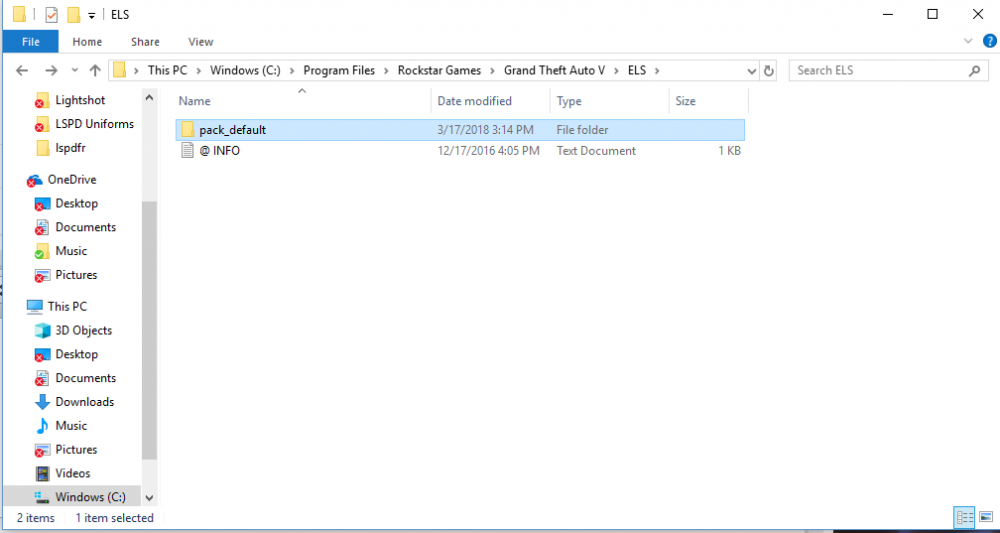Open the Customize Quick Access Toolbar arrow
Image resolution: width=1000 pixels, height=533 pixels.
(92, 15)
